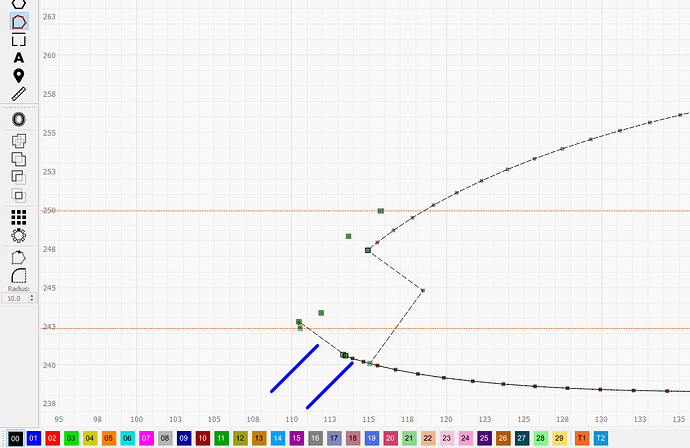690x448 pixels.
Task: Open the Circular Array tool
Action: coord(18,235)
